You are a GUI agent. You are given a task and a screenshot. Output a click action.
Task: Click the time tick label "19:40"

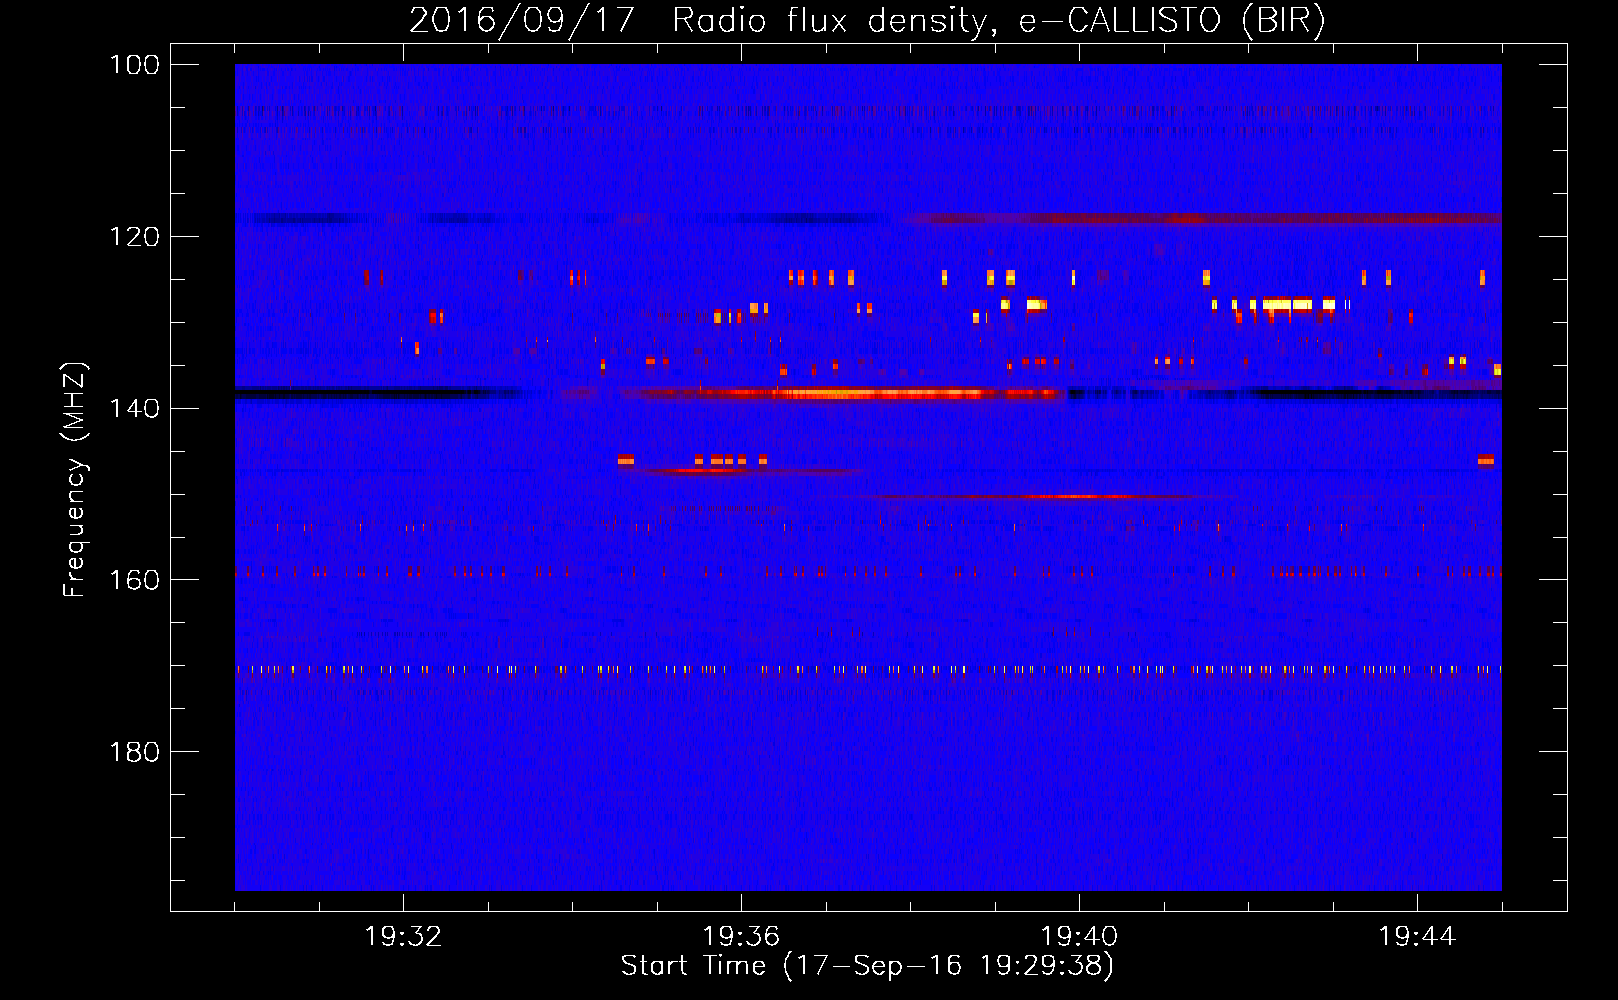[1079, 937]
